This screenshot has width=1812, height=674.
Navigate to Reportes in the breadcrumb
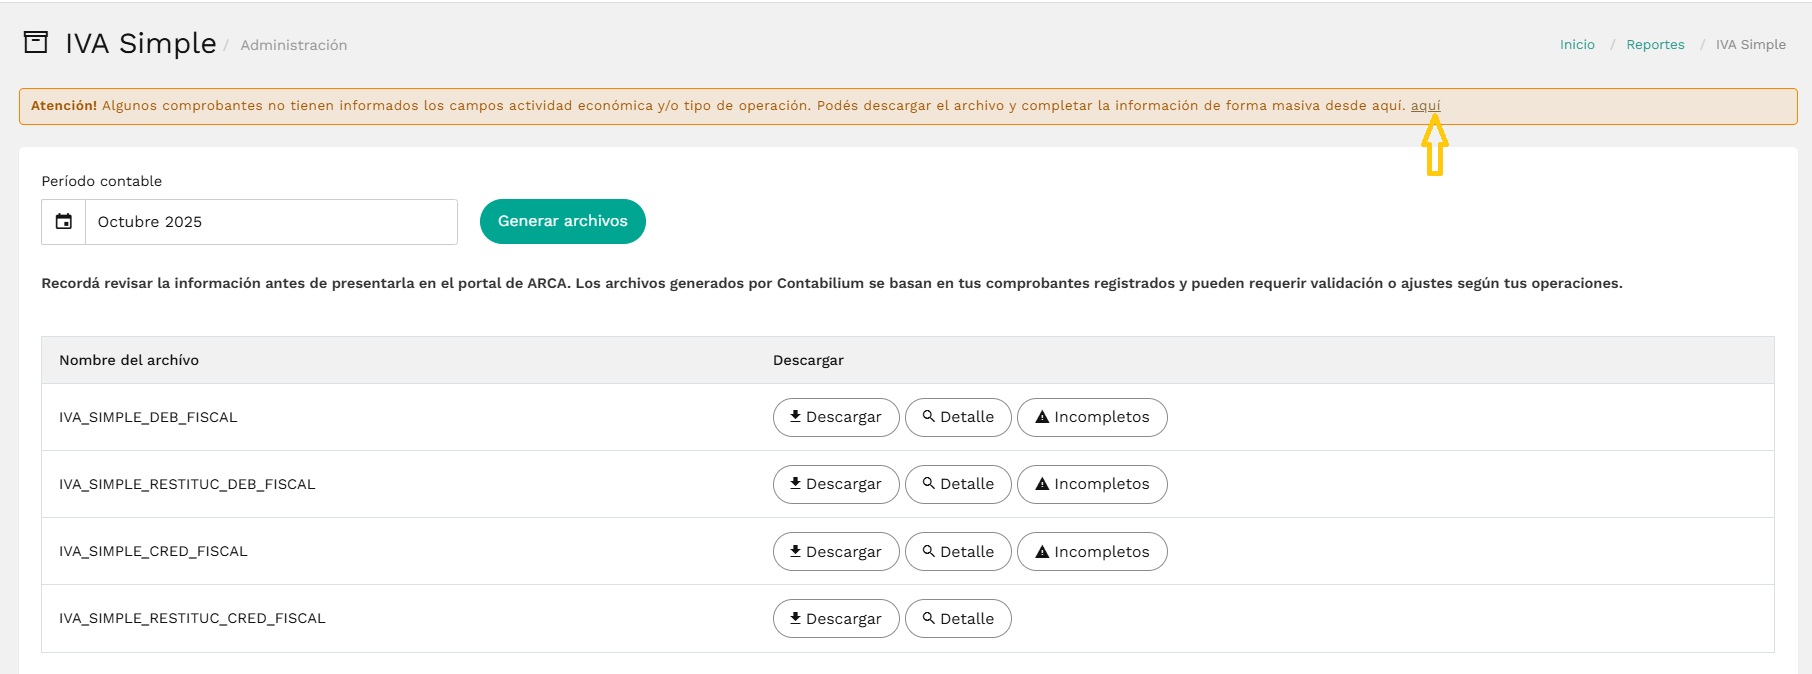coord(1655,45)
